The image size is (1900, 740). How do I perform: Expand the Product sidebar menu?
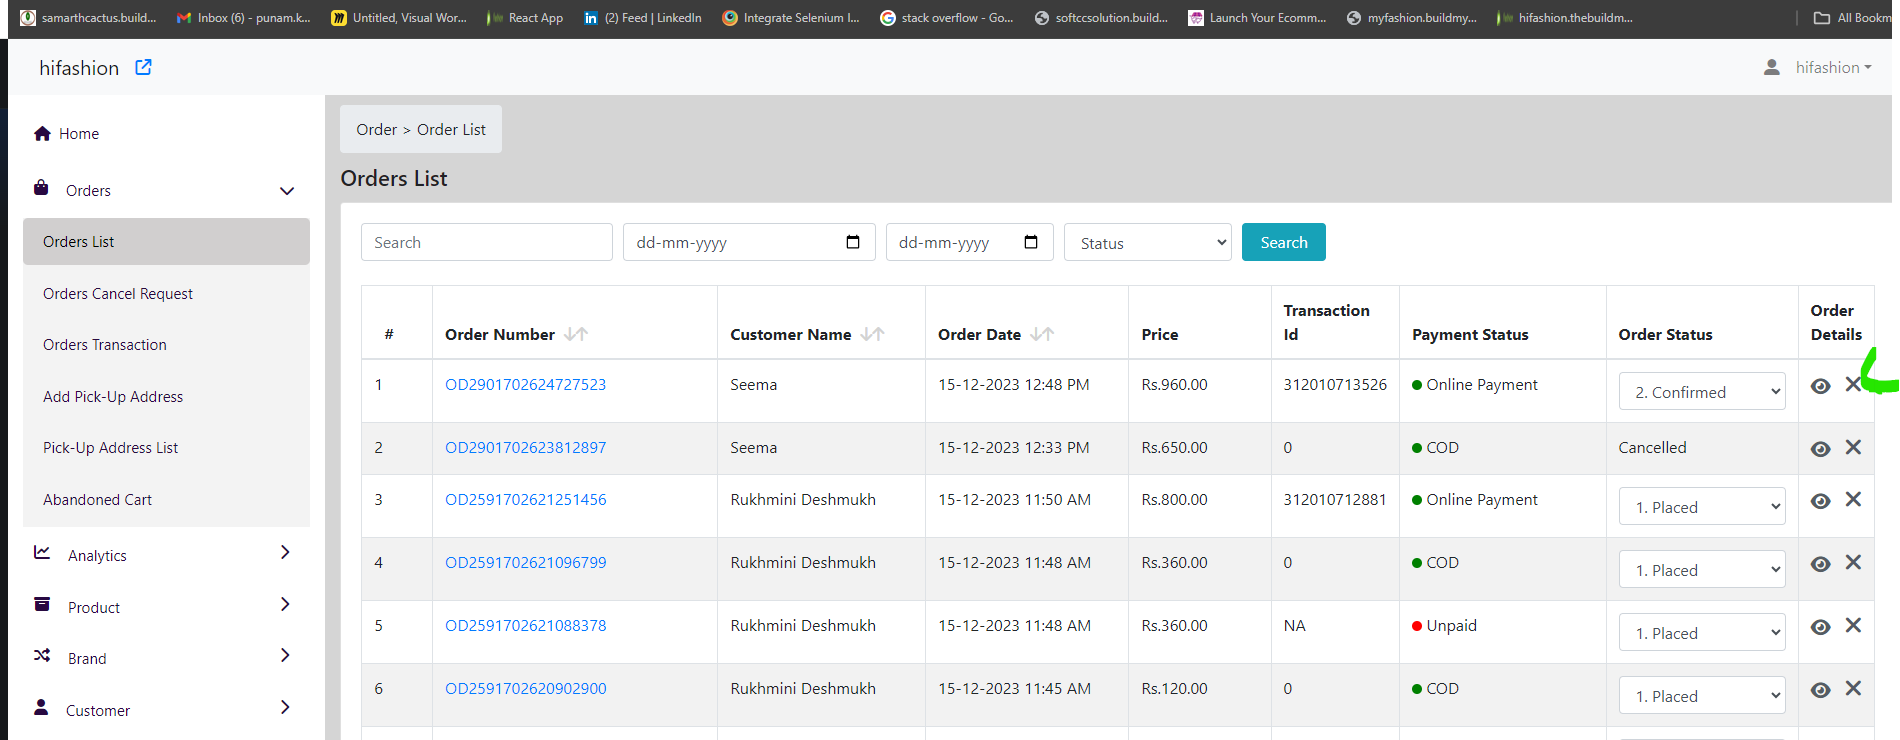[286, 604]
